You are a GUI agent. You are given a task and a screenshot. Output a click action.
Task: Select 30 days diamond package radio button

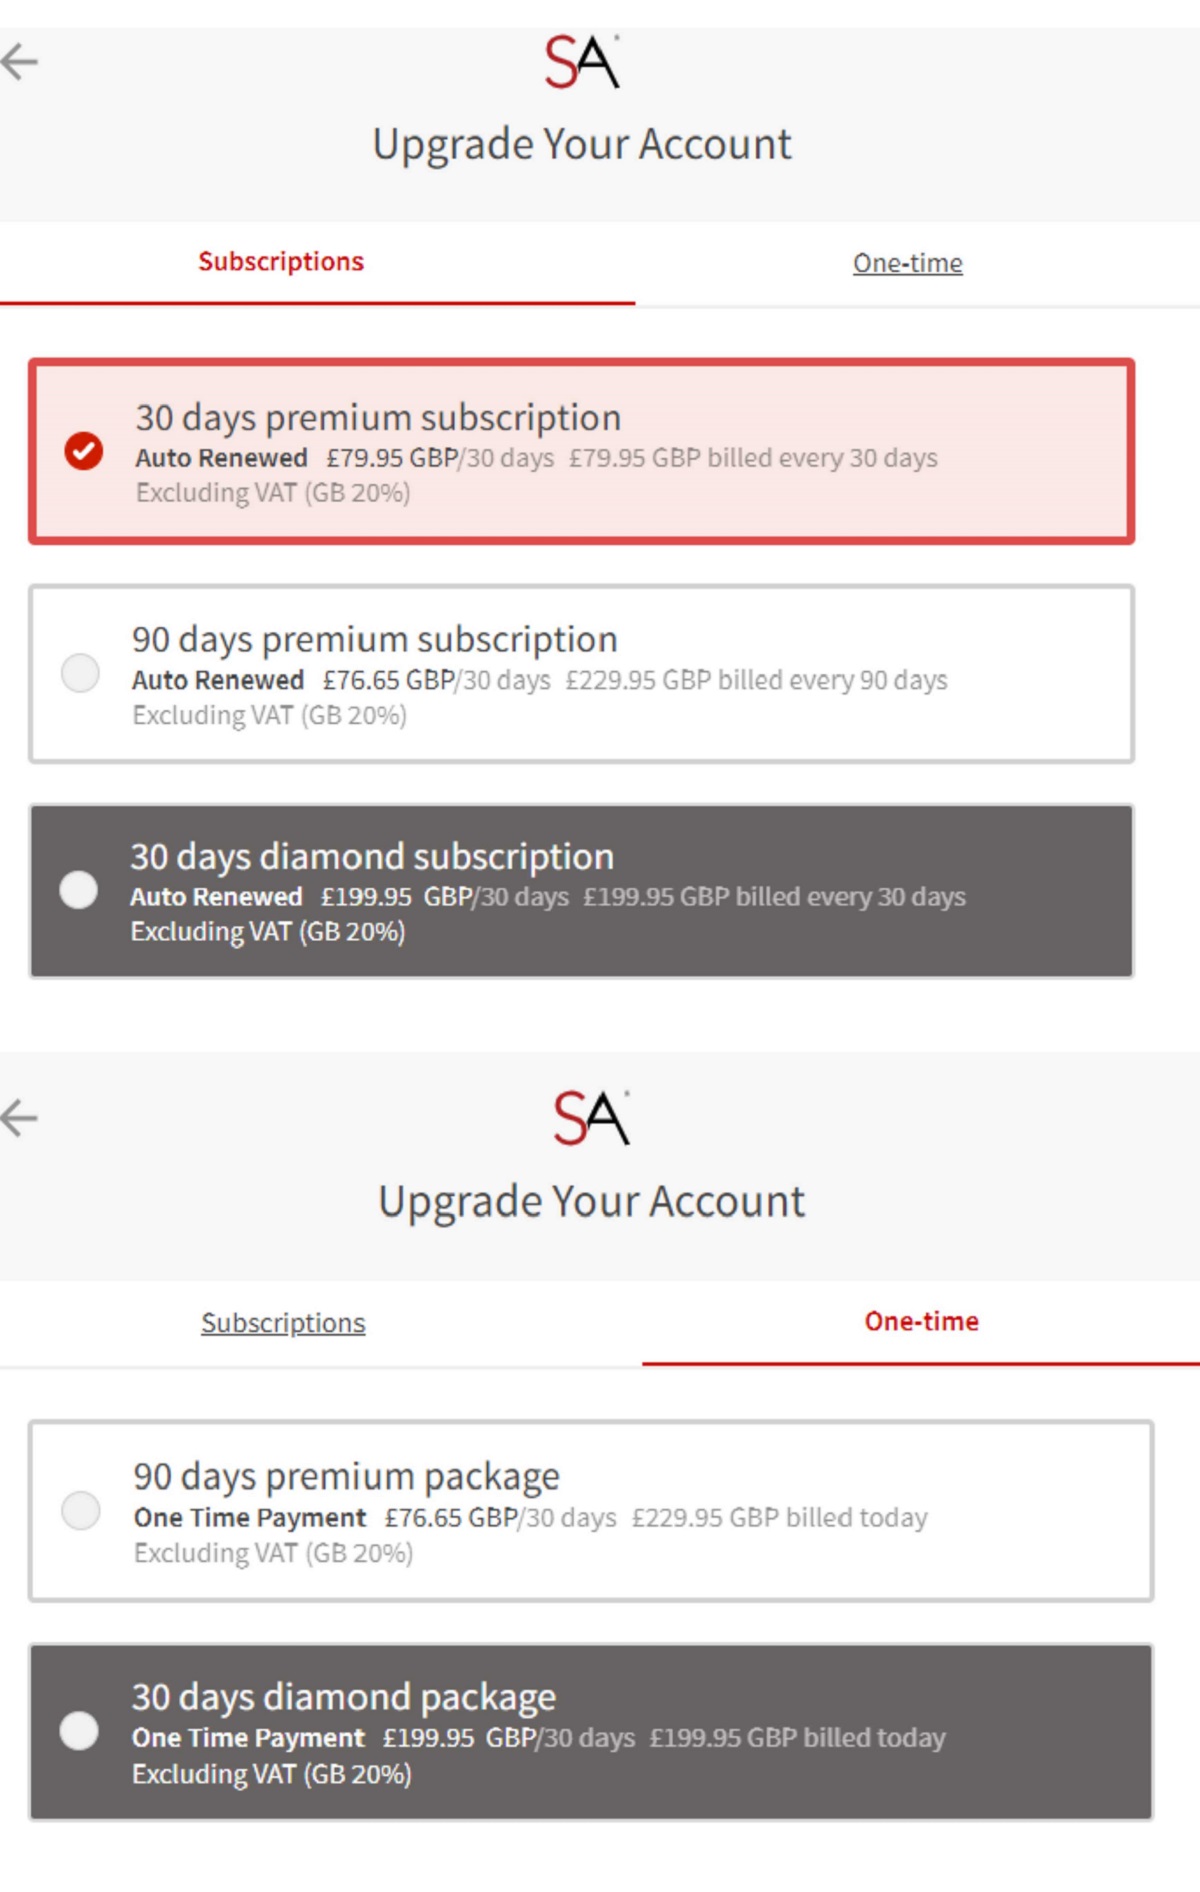(79, 1730)
